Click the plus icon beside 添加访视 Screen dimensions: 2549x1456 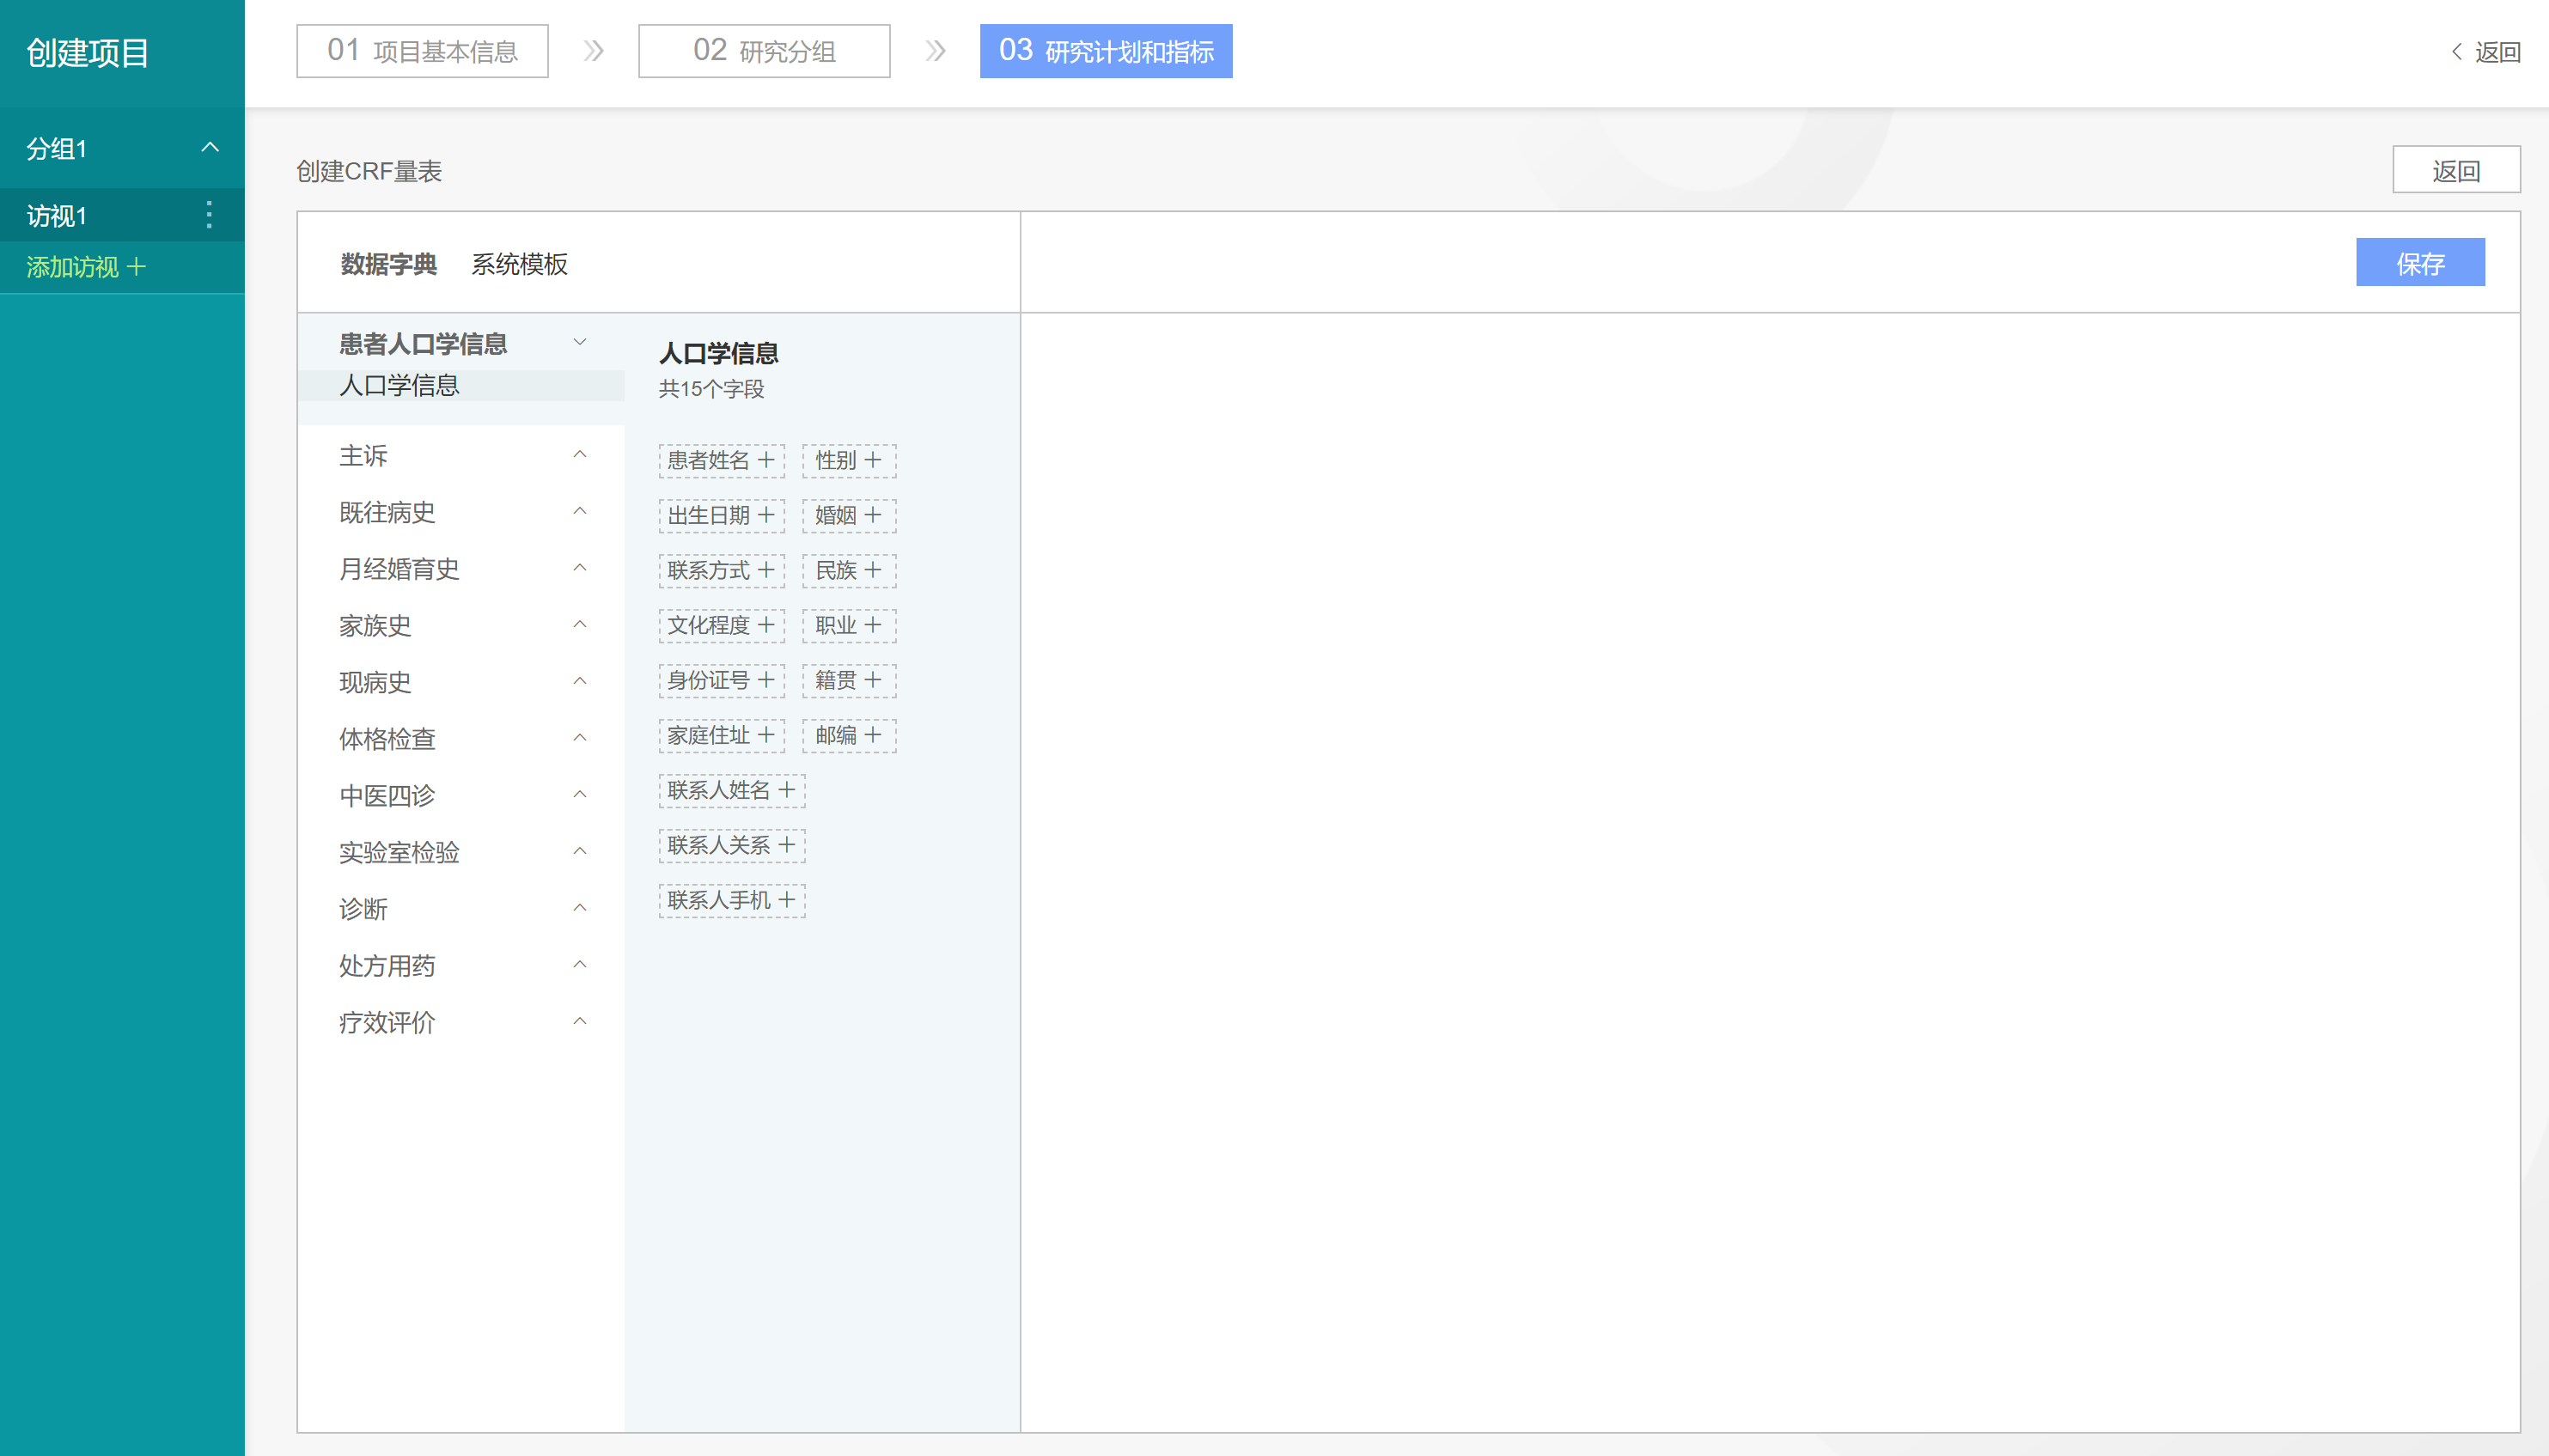[x=137, y=267]
